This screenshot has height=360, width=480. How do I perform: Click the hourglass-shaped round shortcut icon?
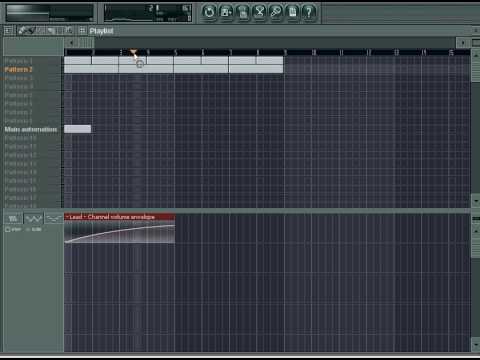(x=260, y=12)
